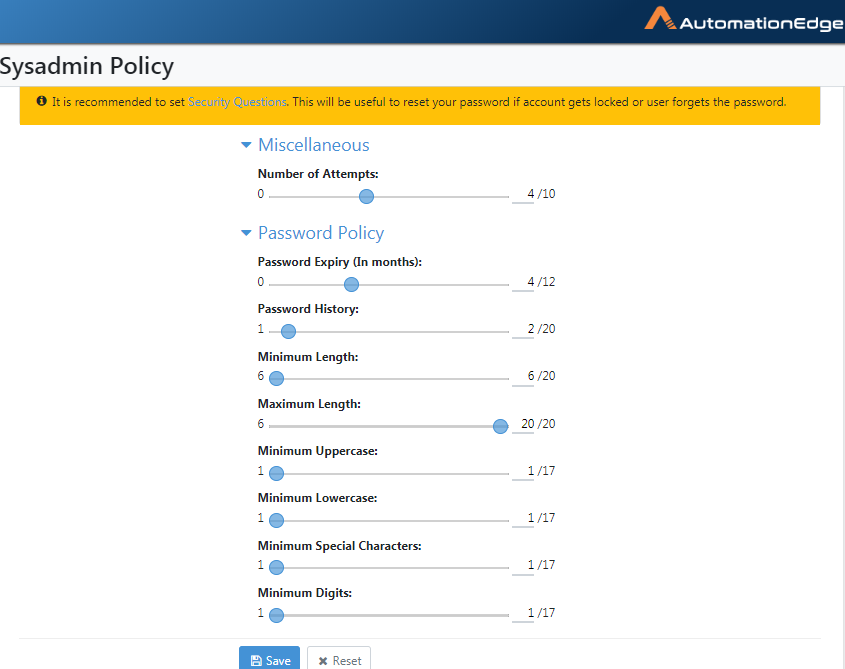Click the Password Expiry value field
This screenshot has width=845, height=669.
tap(523, 282)
